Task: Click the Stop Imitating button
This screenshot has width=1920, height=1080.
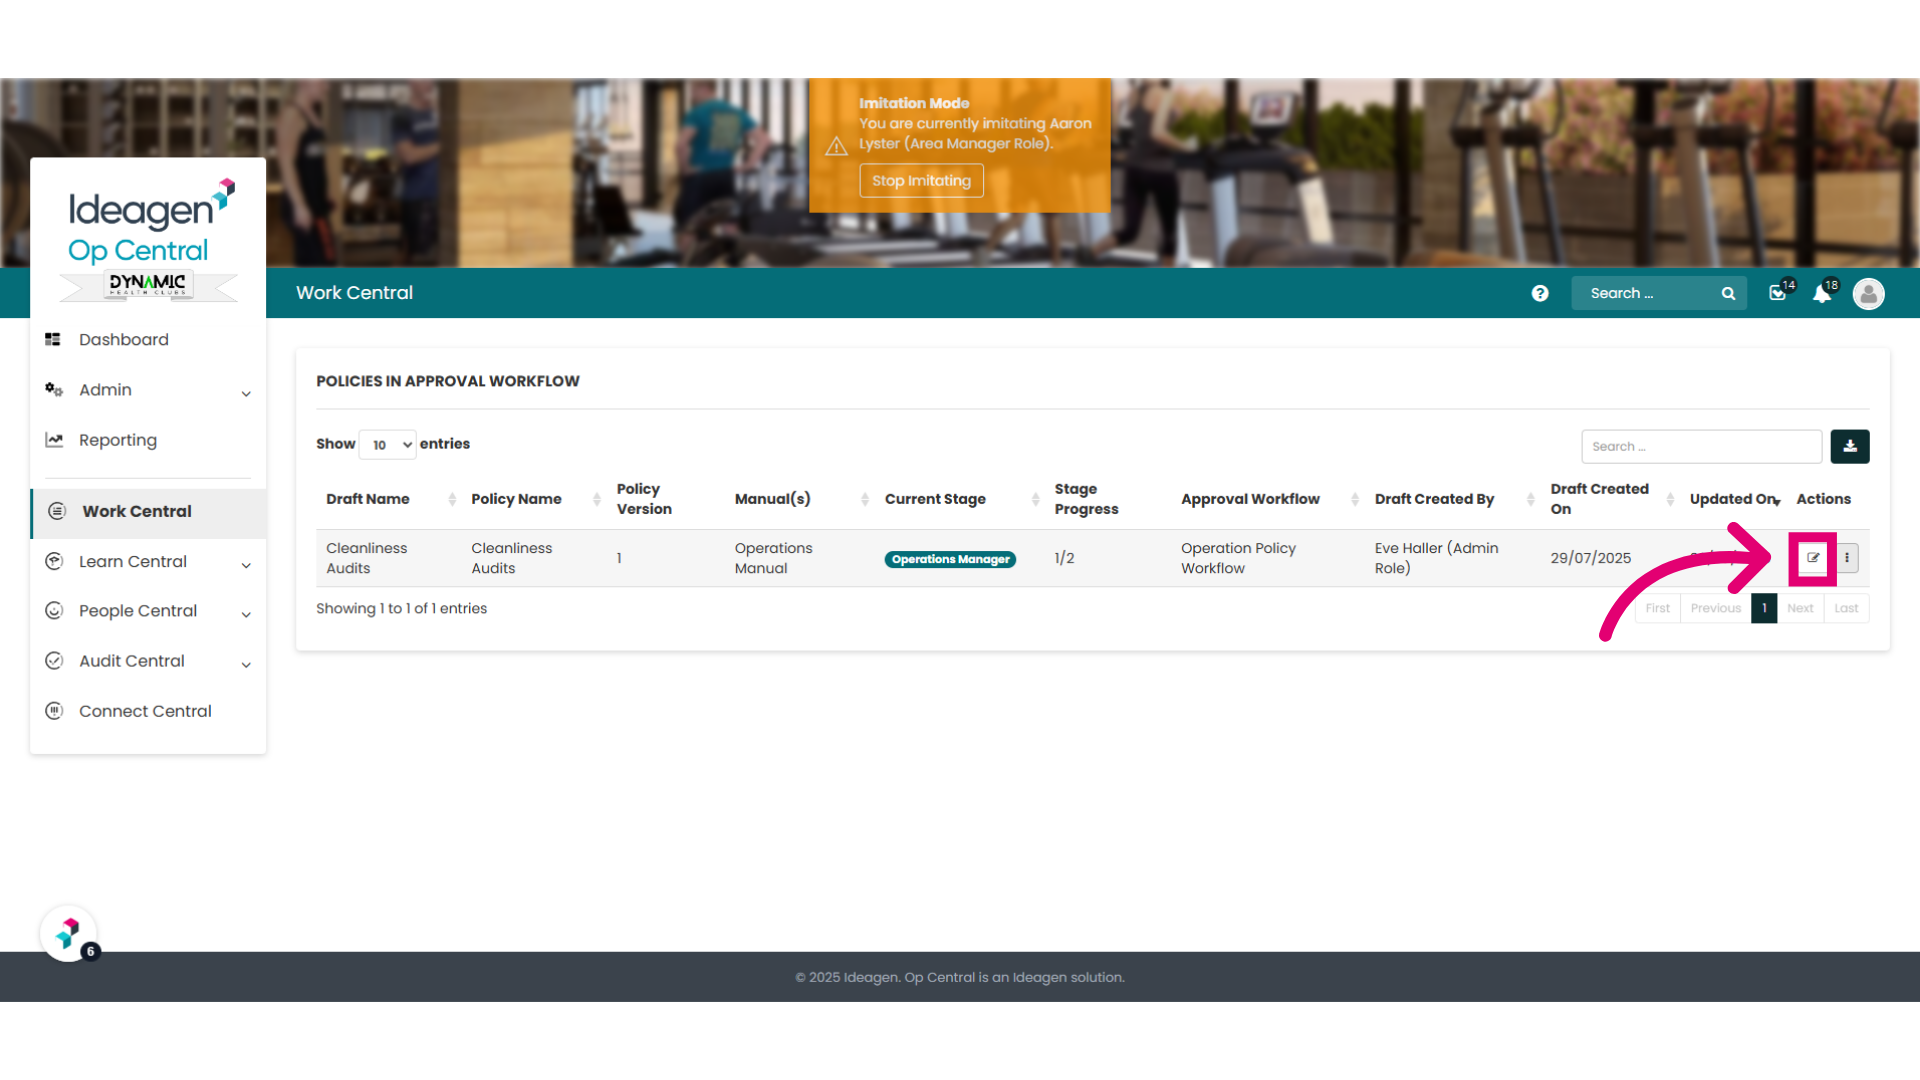Action: point(921,181)
